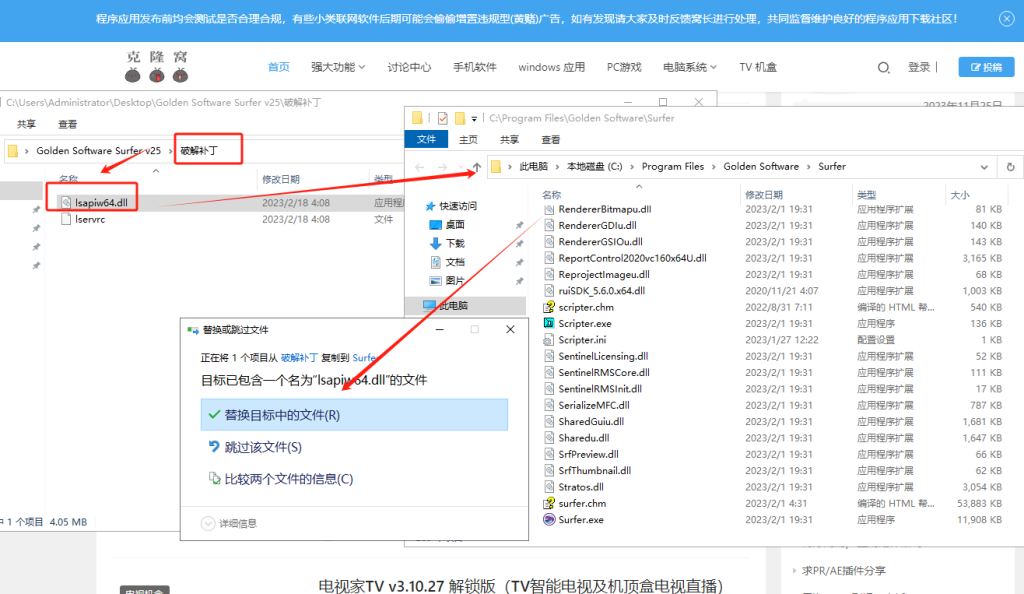Screen dimensions: 1024x594
Task: Open the 文件 tab in Surfer explorer window
Action: click(x=426, y=140)
